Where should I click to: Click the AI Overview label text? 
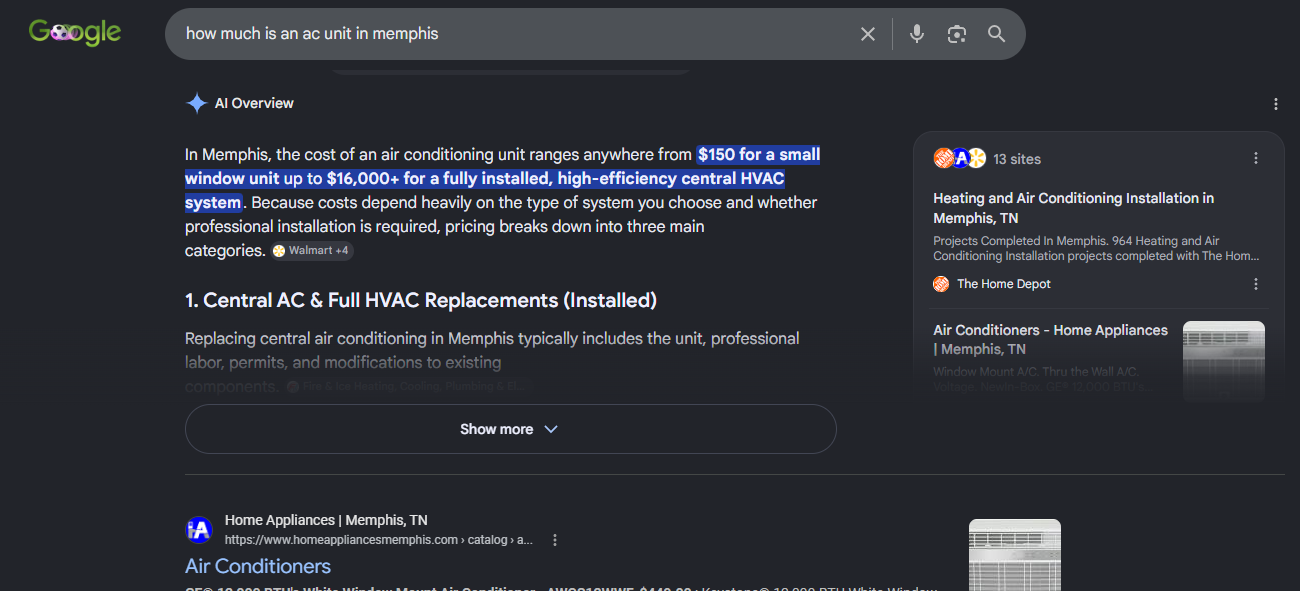[254, 103]
